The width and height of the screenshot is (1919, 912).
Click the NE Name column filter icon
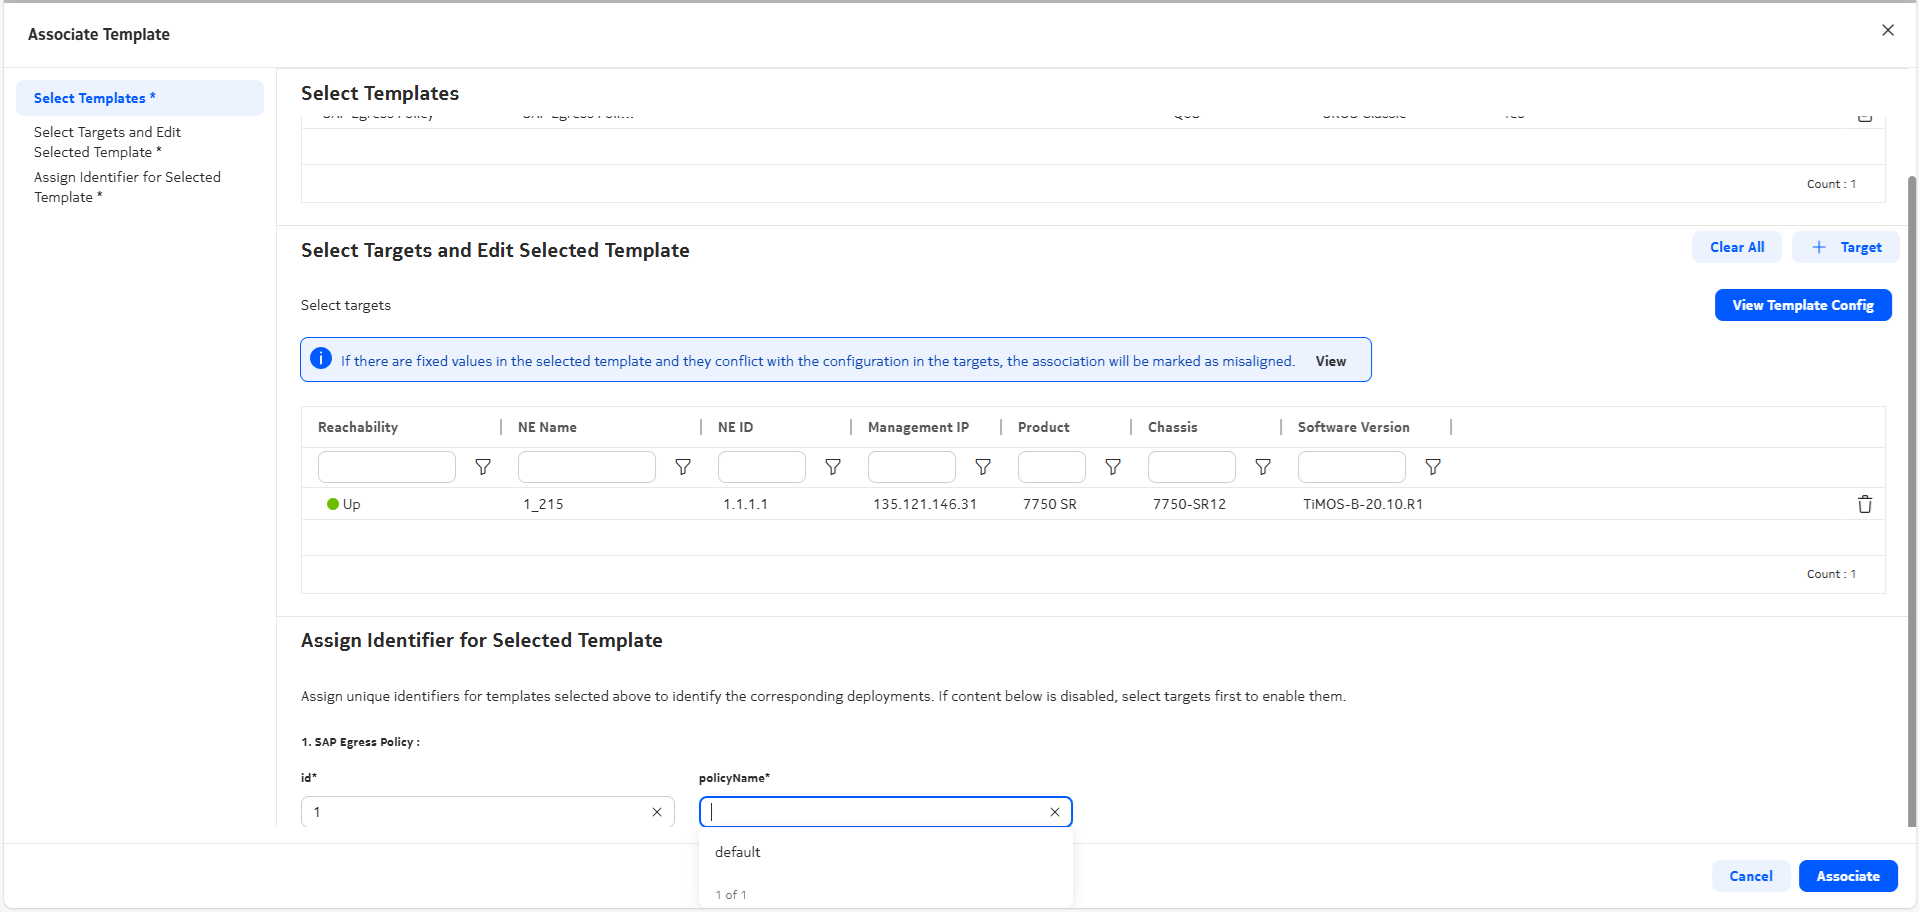click(x=683, y=467)
